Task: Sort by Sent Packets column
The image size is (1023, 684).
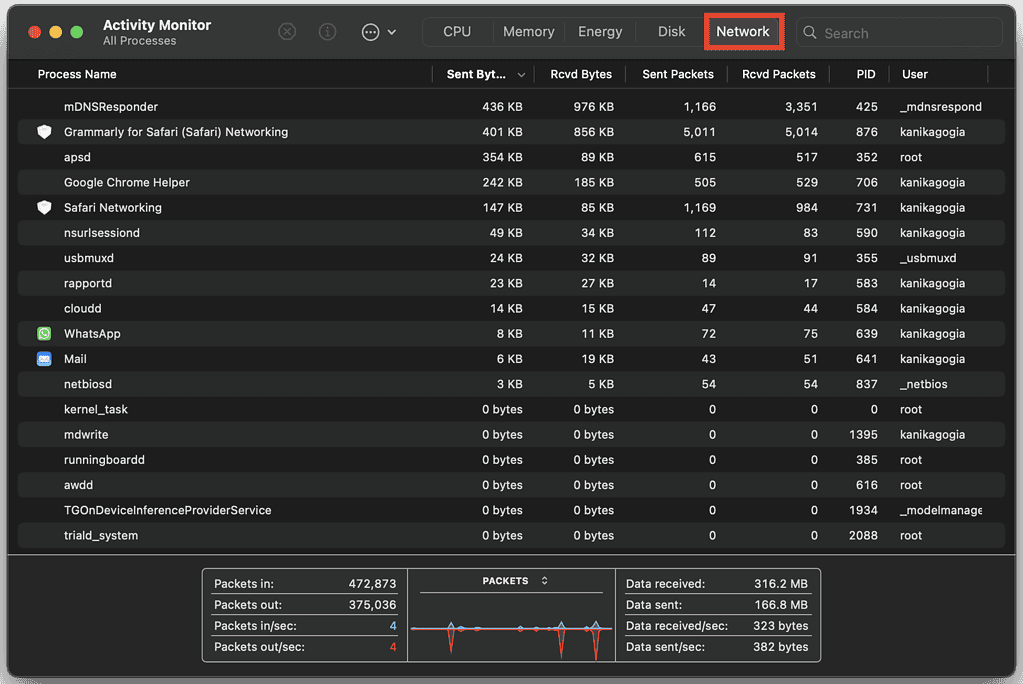Action: [678, 74]
